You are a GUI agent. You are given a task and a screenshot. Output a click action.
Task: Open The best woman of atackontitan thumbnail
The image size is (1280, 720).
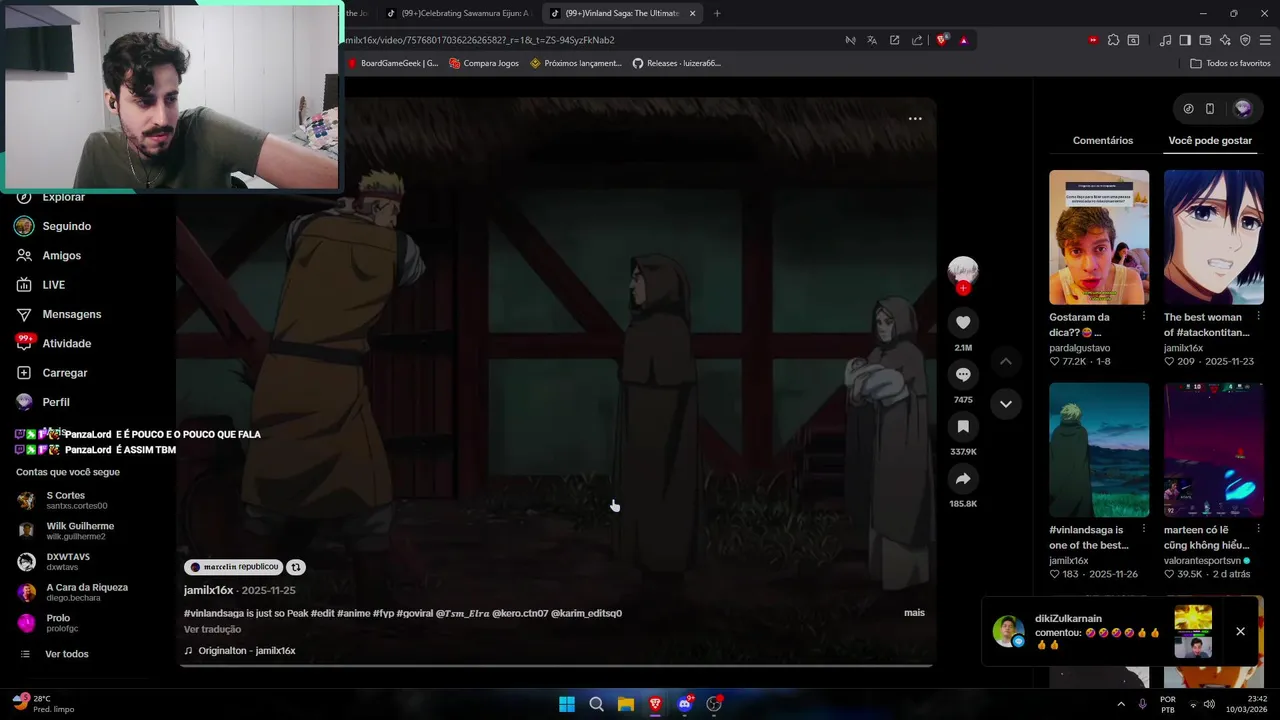click(x=1214, y=237)
